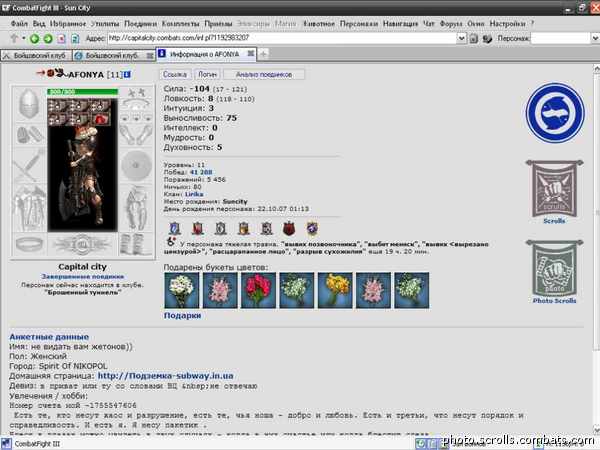
Task: Open the Избранное menu
Action: tap(68, 24)
